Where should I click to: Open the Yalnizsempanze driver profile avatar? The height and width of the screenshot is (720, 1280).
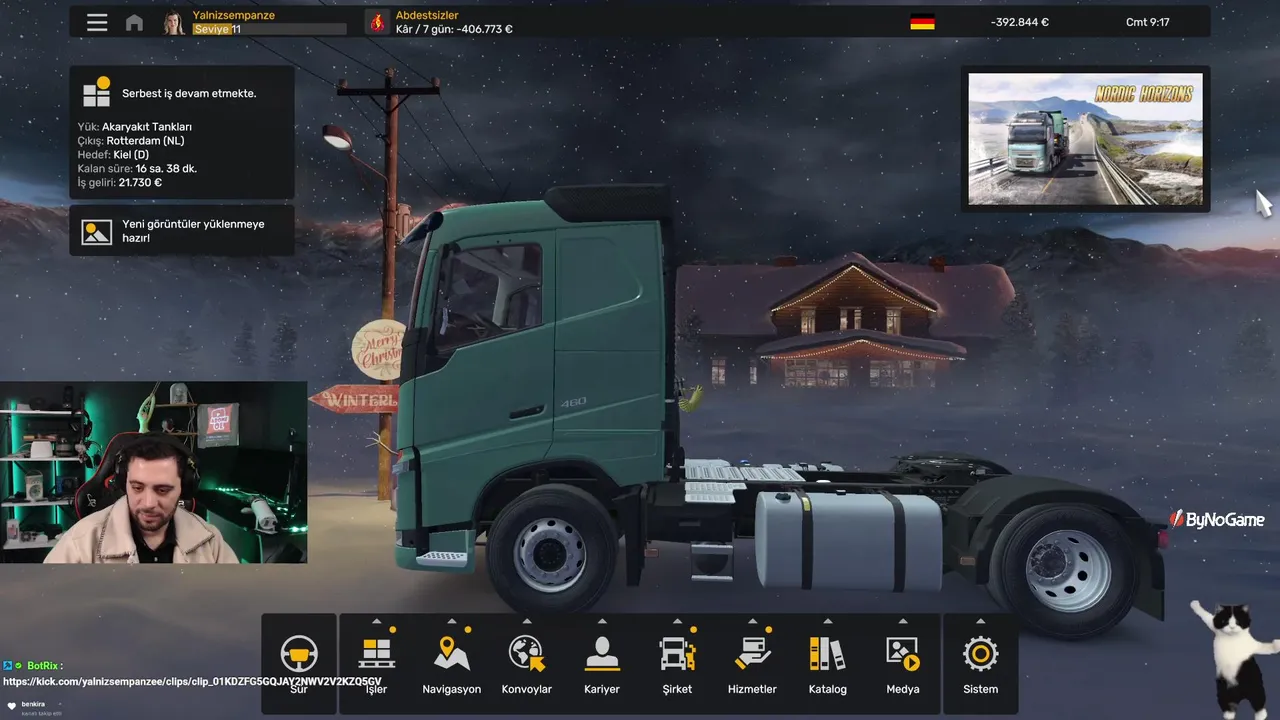click(x=174, y=22)
